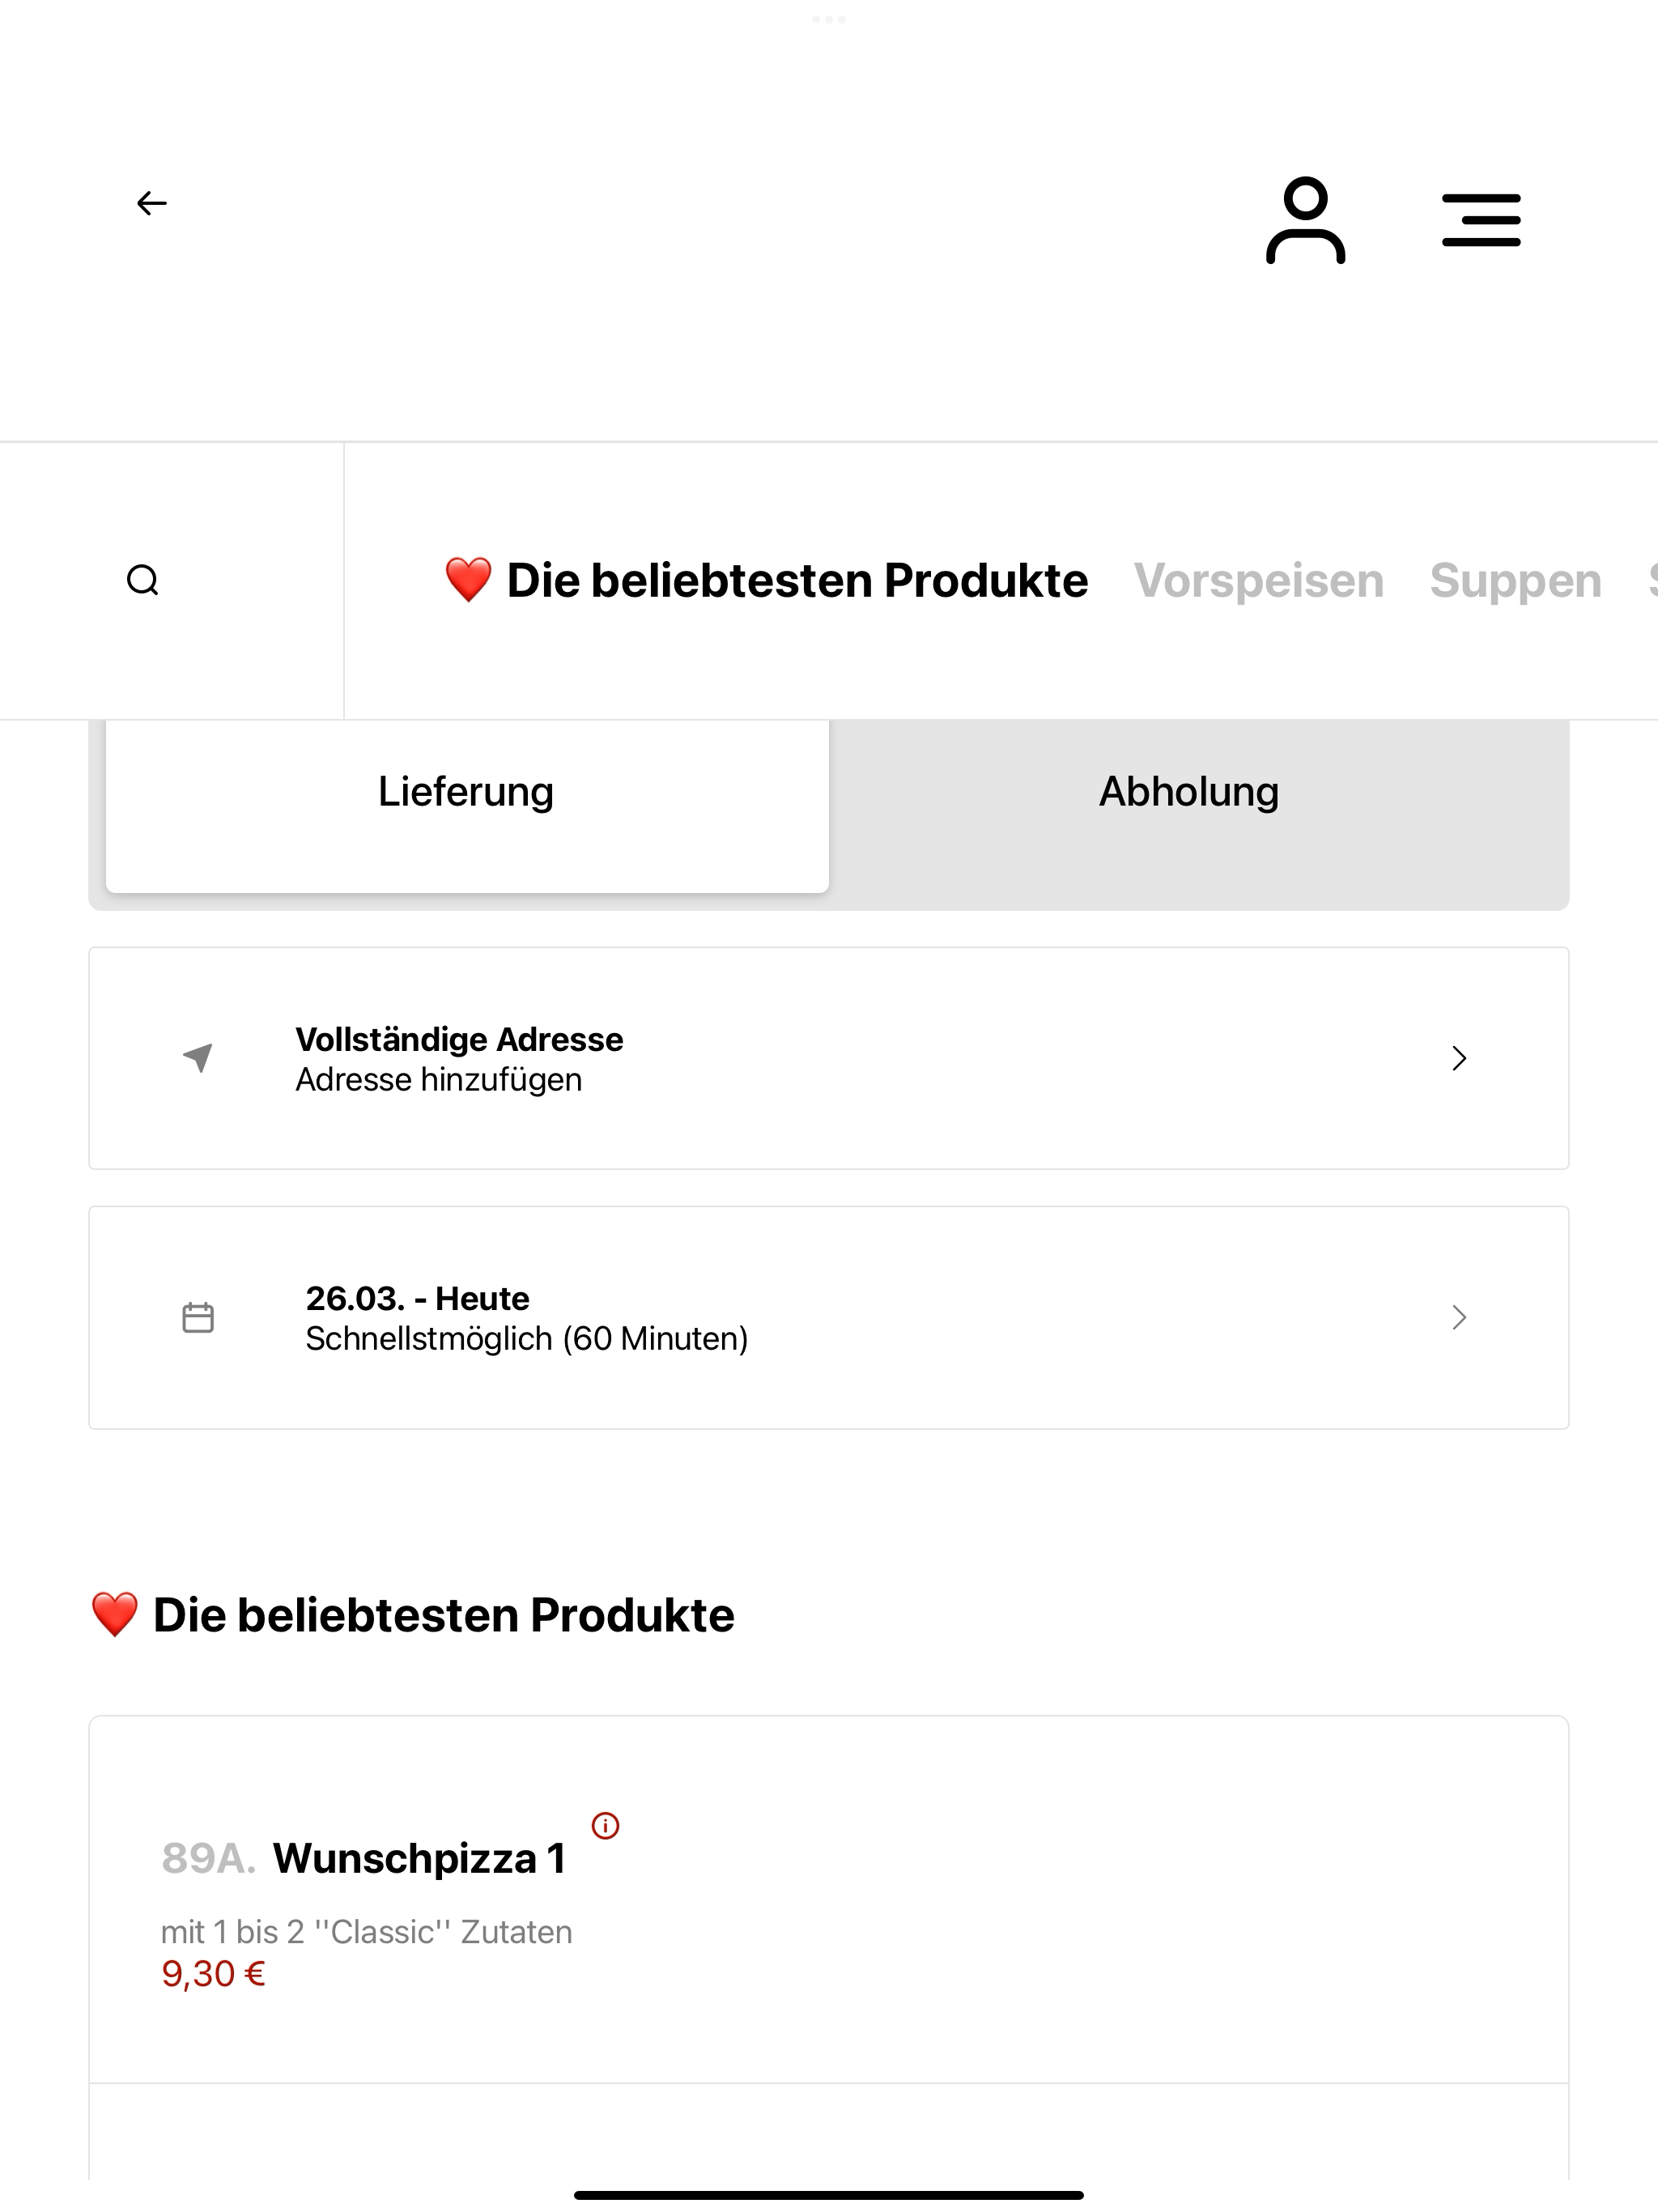
Task: Click the search magnifier icon
Action: (x=143, y=580)
